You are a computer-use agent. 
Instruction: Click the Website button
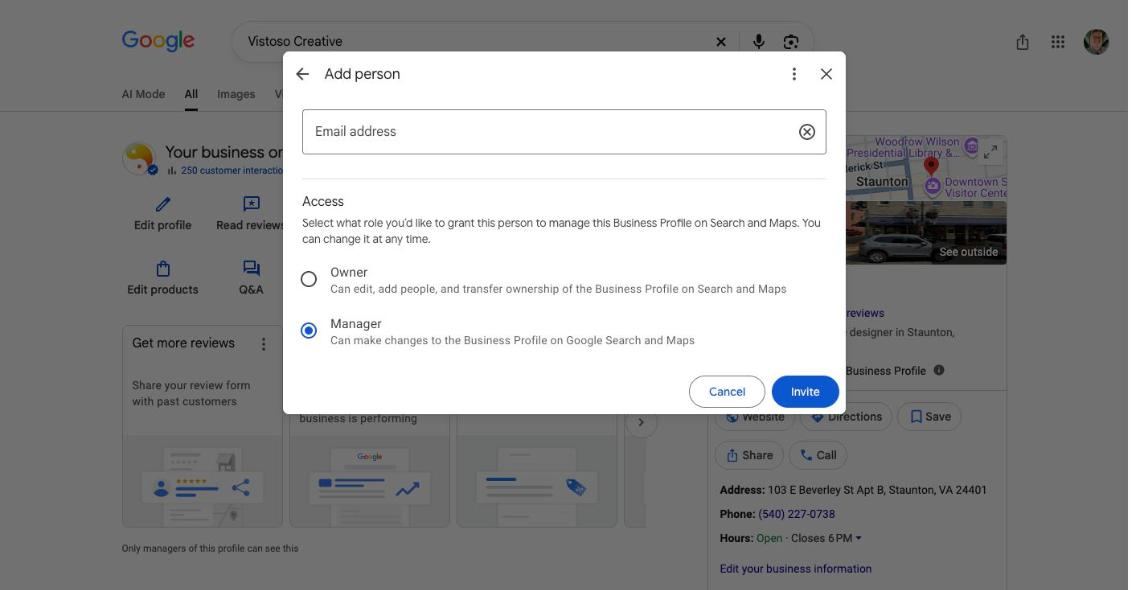[756, 417]
